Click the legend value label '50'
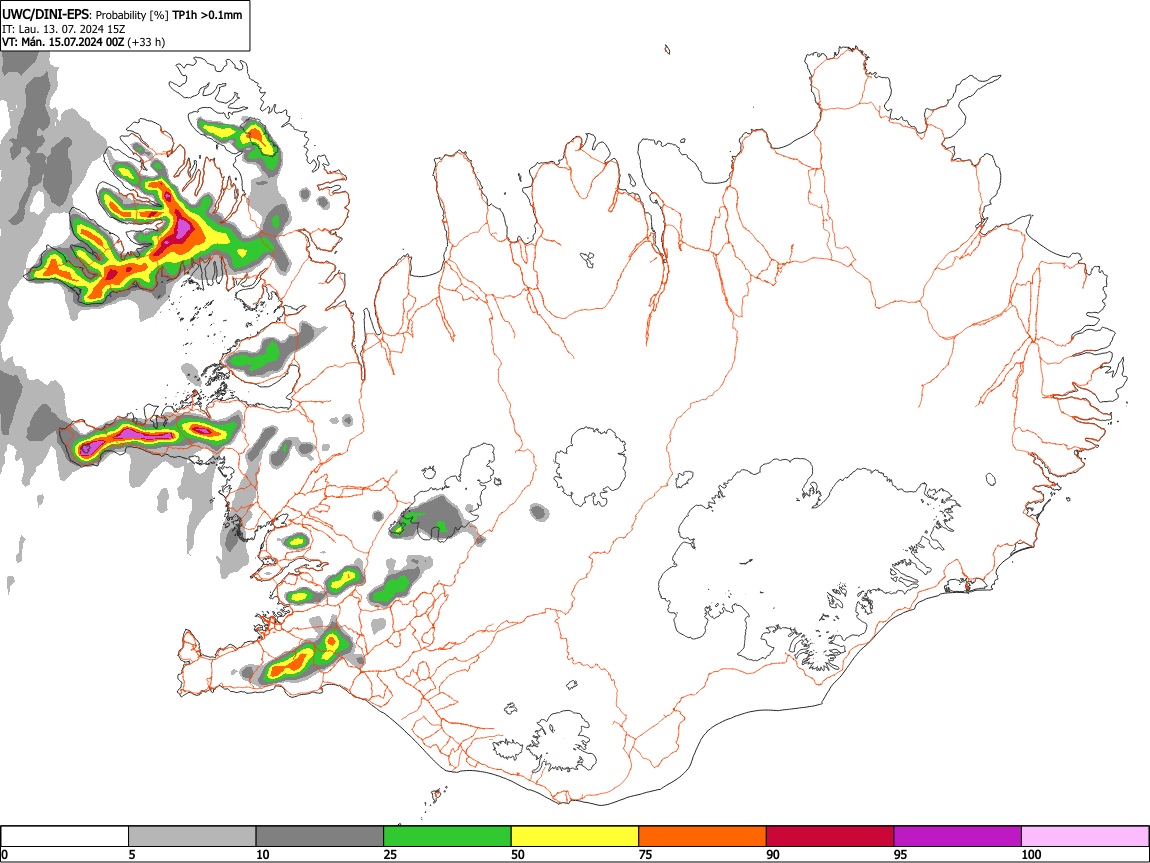 518,854
